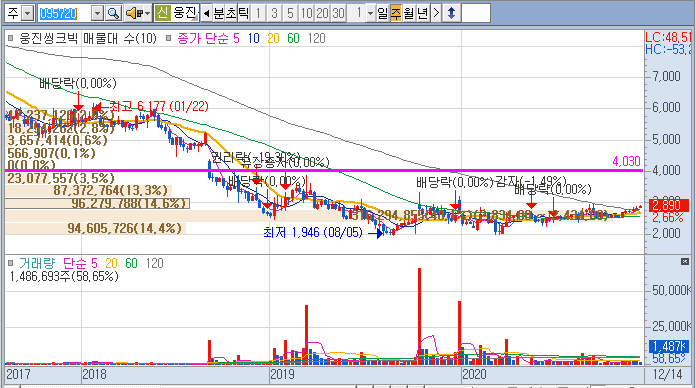Click the 1,487K volume axis tag
696x388 pixels.
(669, 346)
